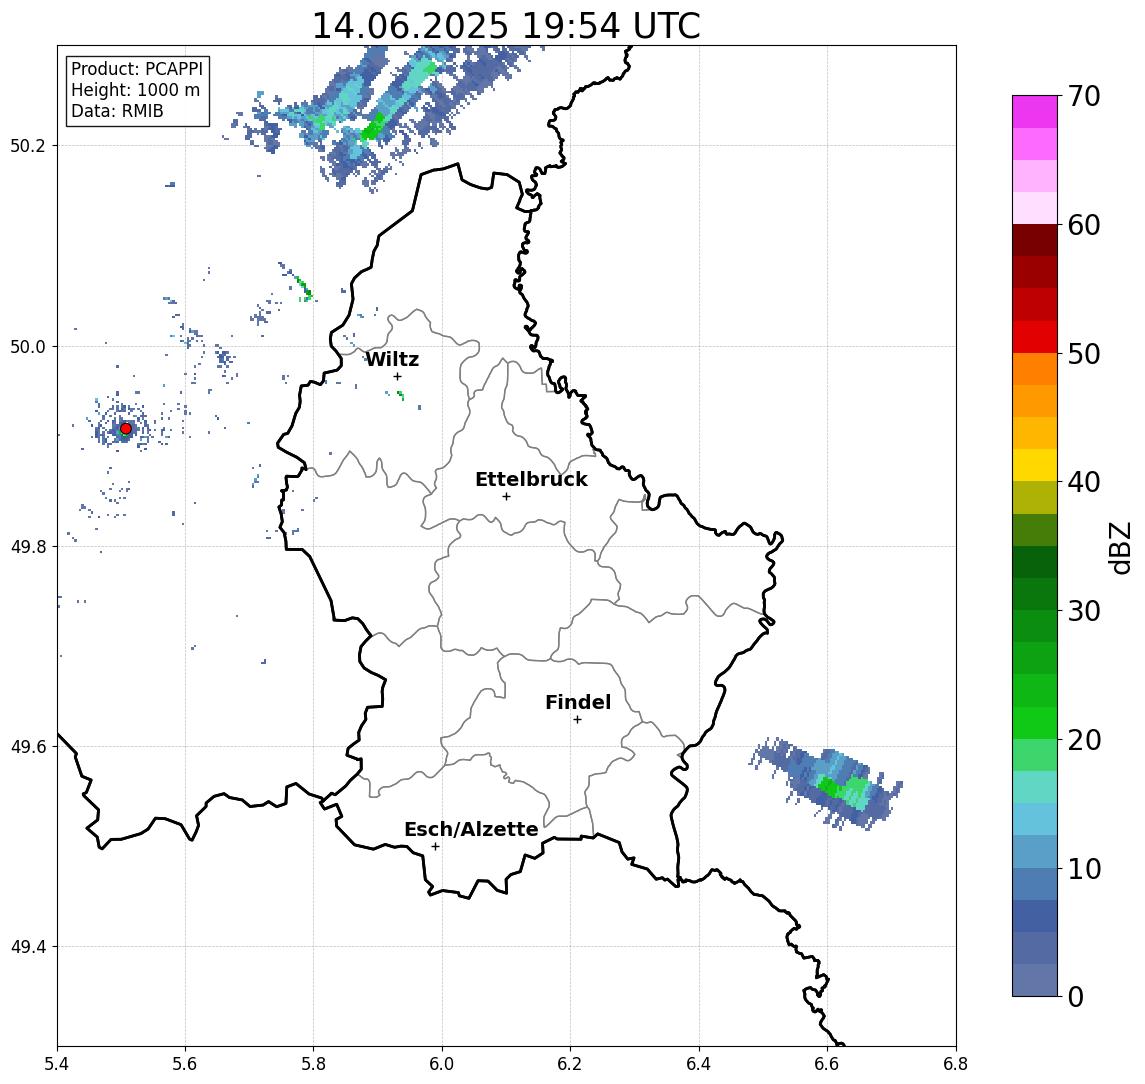The width and height of the screenshot is (1145, 1084).
Task: Click the longitude label 6.6
Action: (x=827, y=1064)
